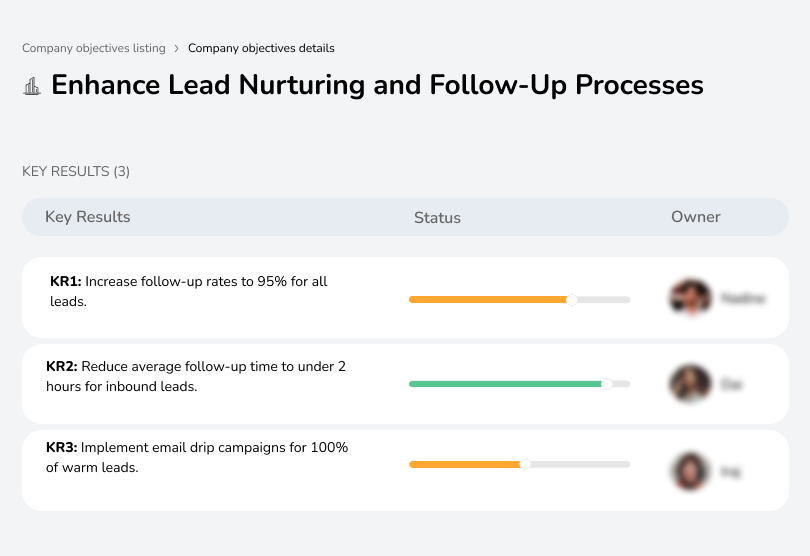The width and height of the screenshot is (810, 556).
Task: Click the blurred owner name in KR2 row
Action: coord(731,384)
